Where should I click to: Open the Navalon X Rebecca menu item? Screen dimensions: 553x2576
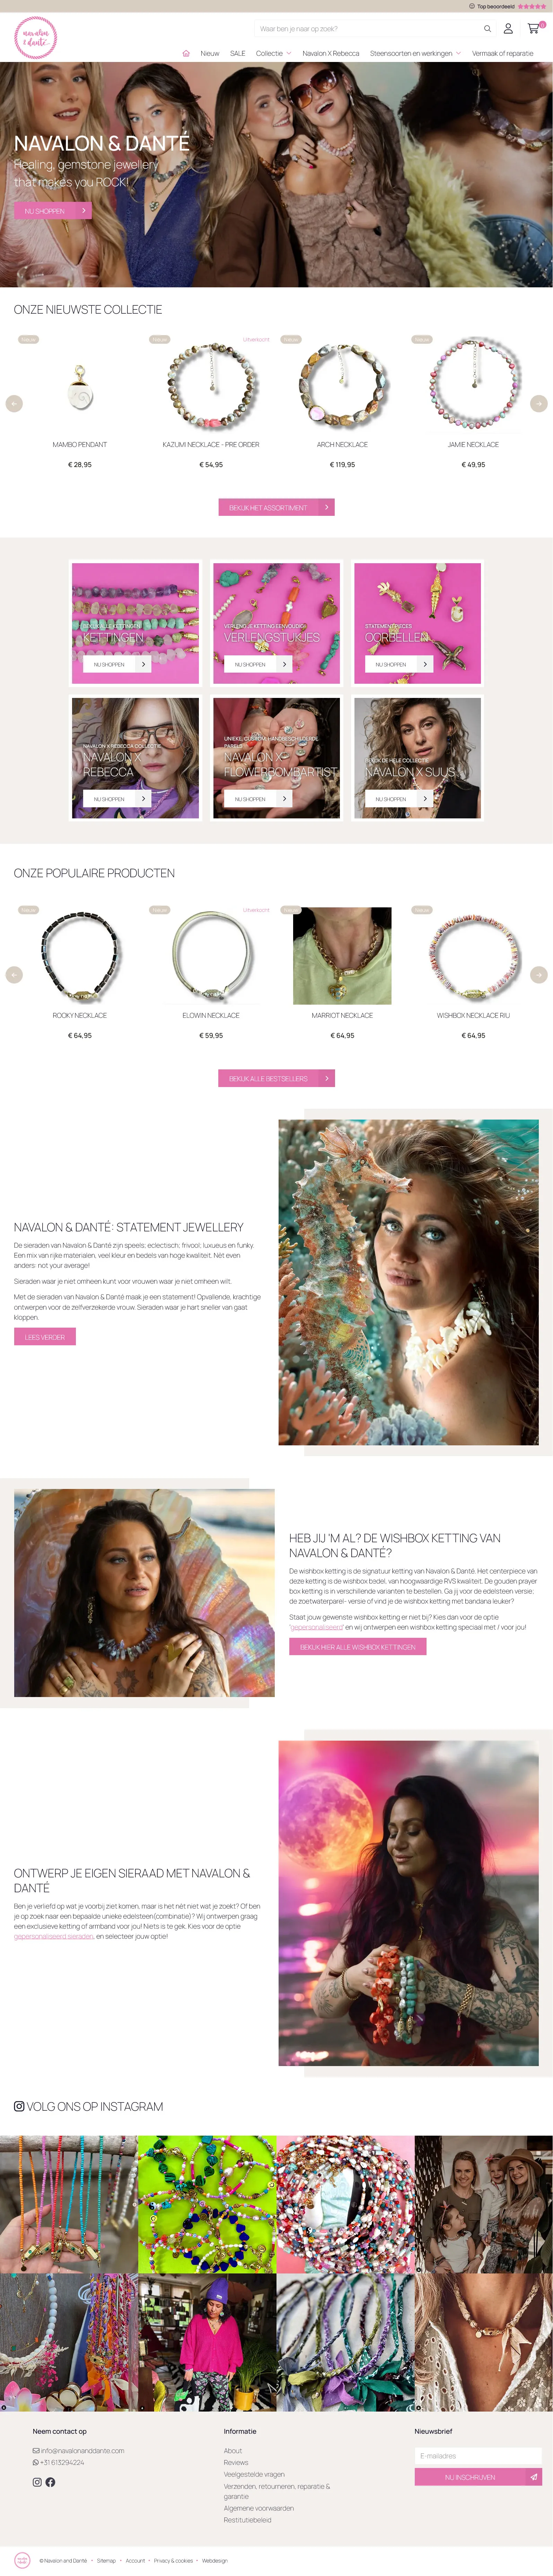[331, 53]
